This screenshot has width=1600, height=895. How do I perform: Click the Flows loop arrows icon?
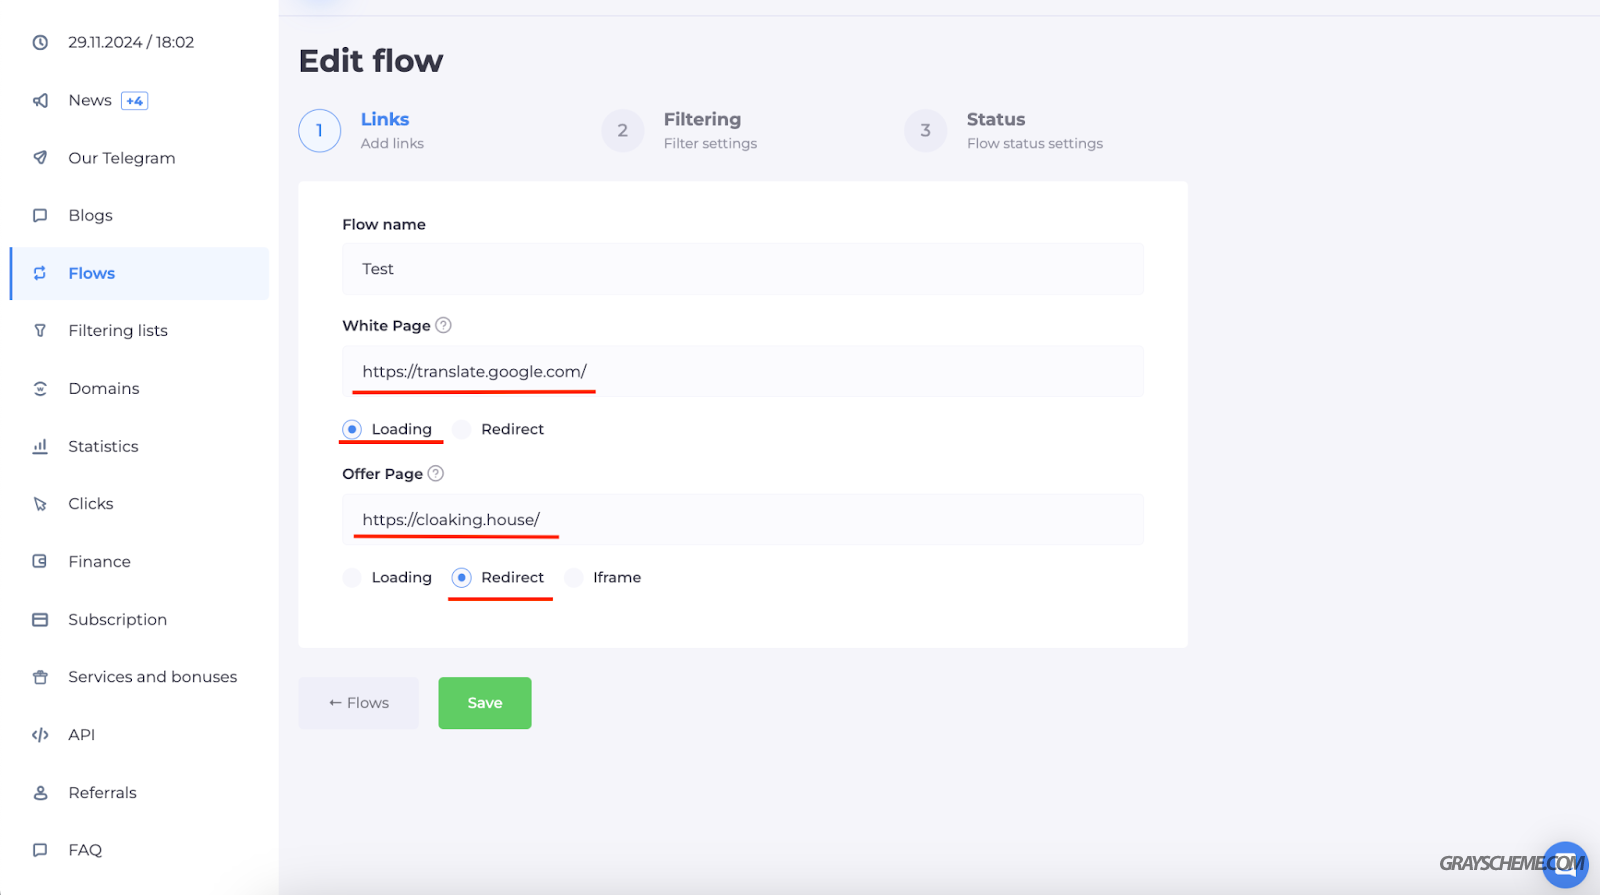(40, 273)
